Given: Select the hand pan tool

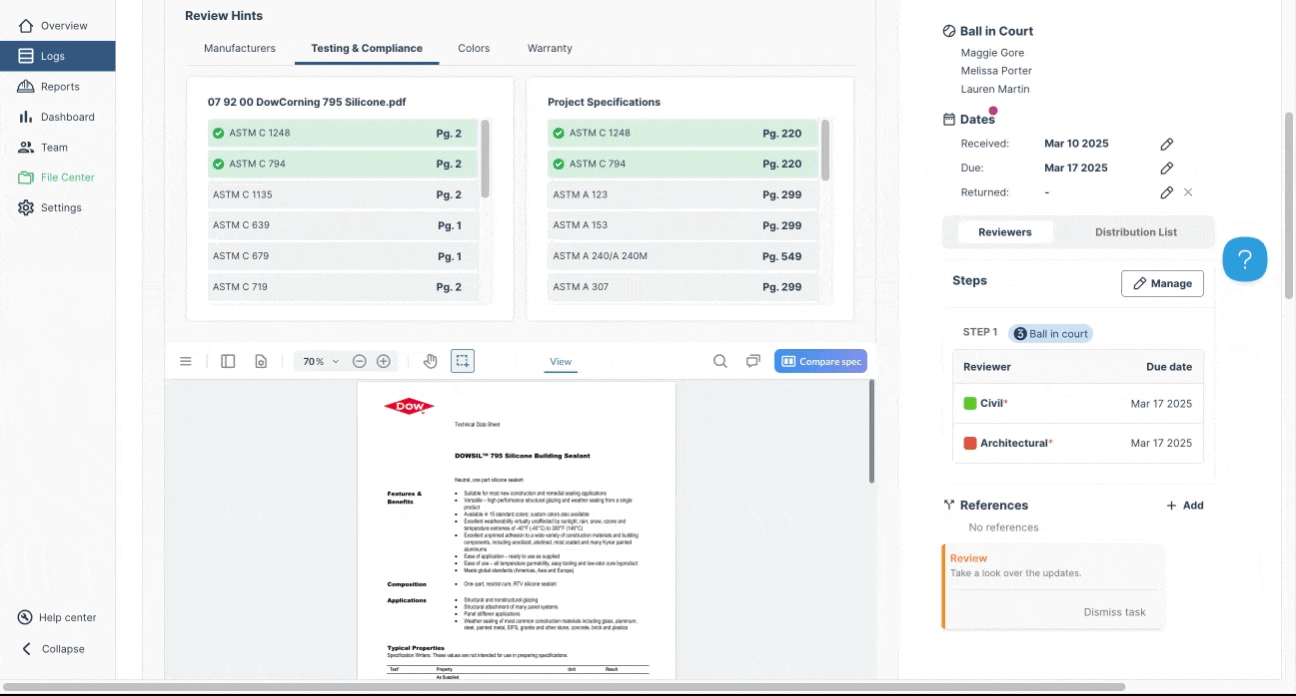Looking at the screenshot, I should tap(431, 361).
